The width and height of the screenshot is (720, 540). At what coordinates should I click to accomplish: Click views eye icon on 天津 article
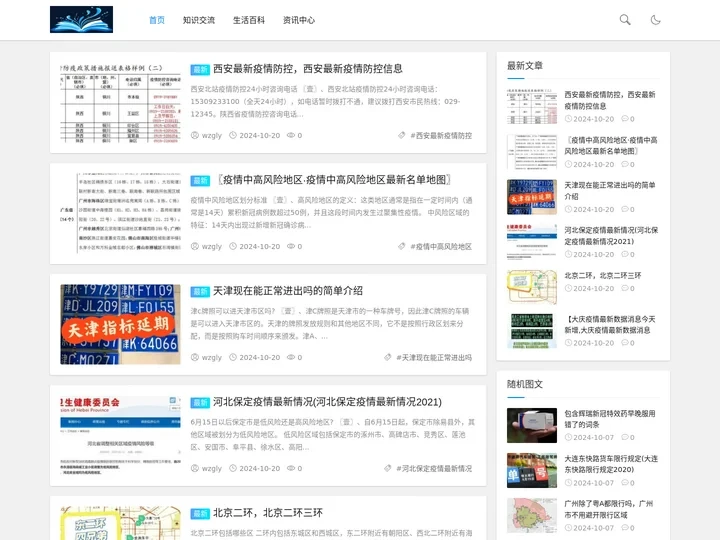tap(291, 357)
